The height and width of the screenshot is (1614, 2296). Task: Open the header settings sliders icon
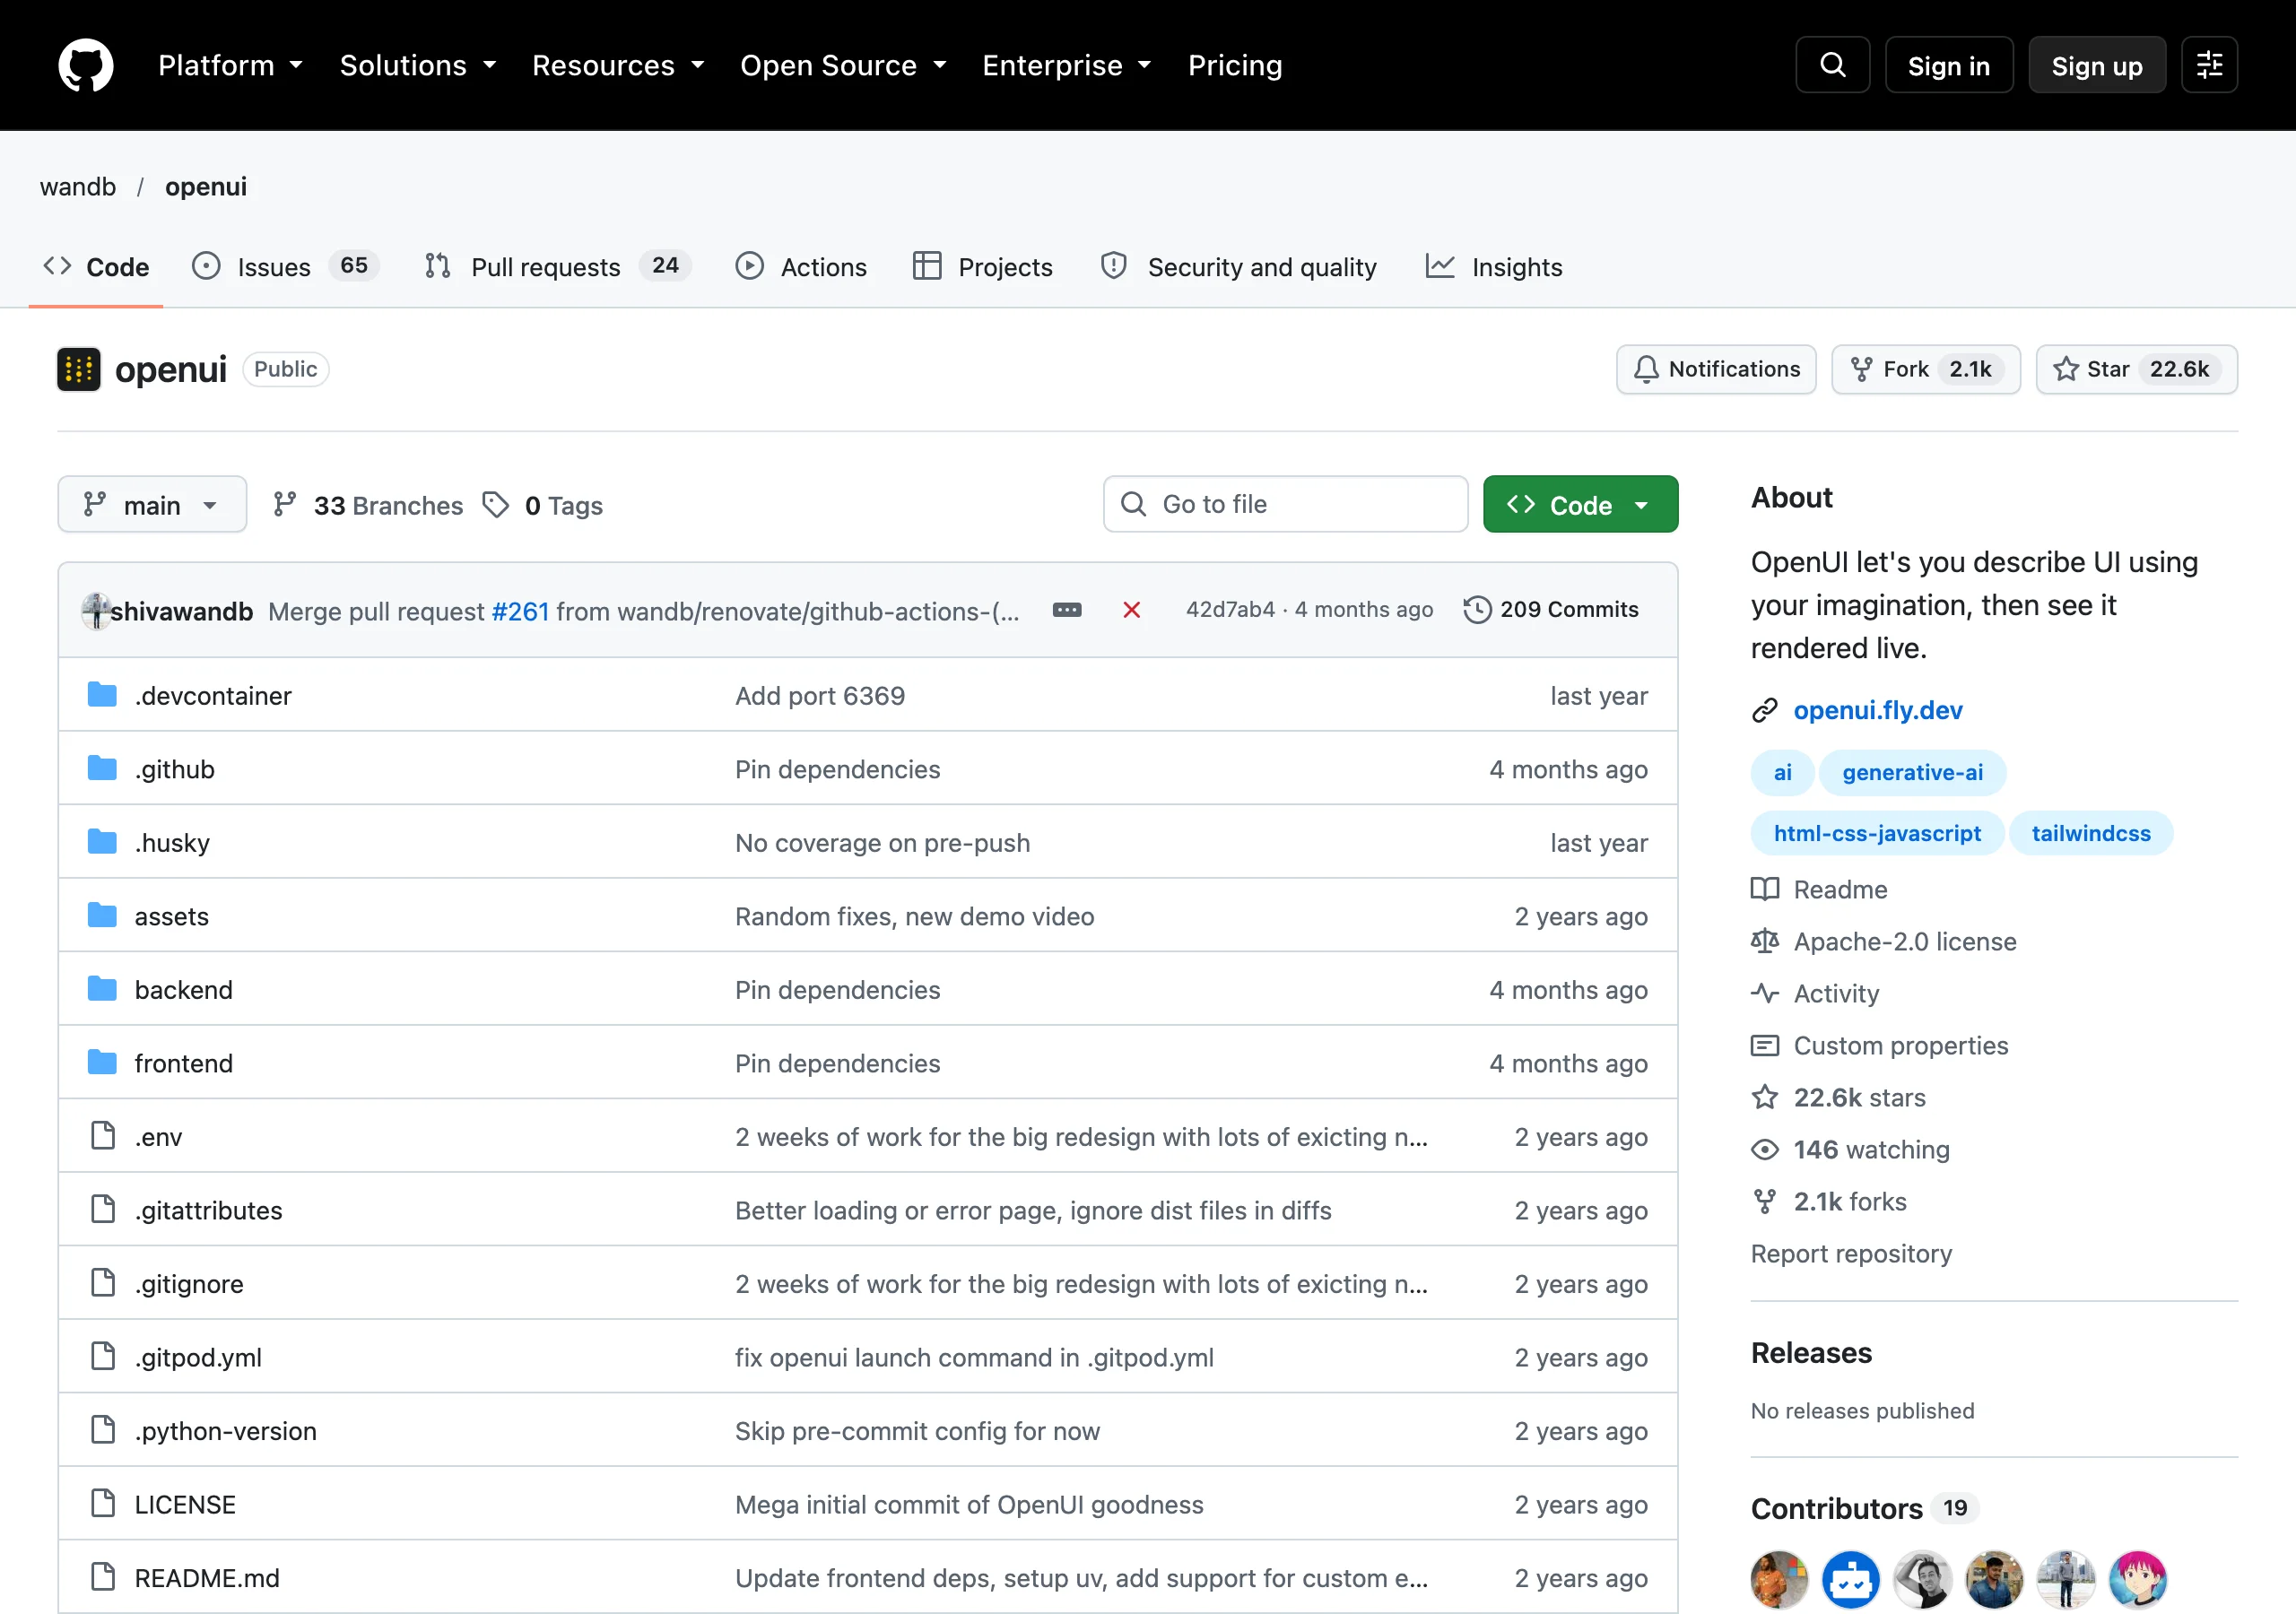click(2209, 65)
